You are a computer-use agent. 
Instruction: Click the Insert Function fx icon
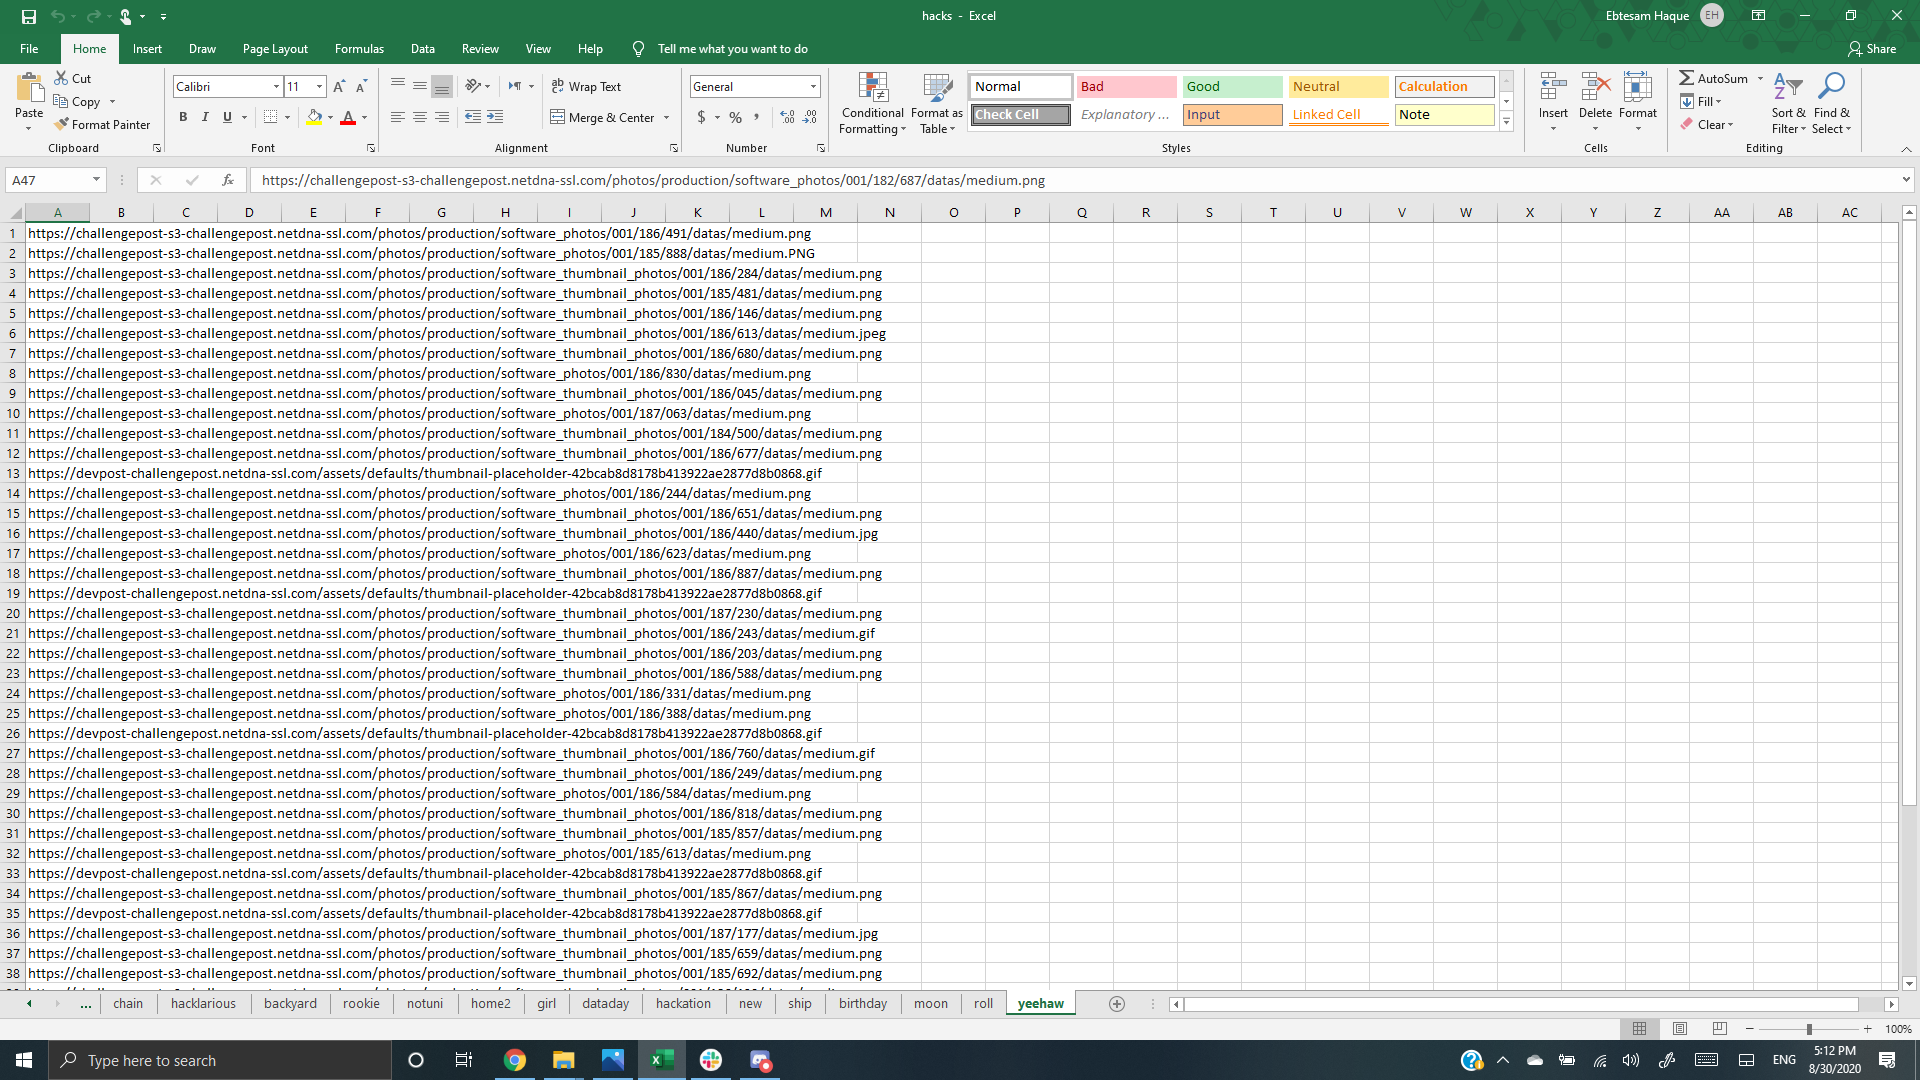click(x=228, y=180)
